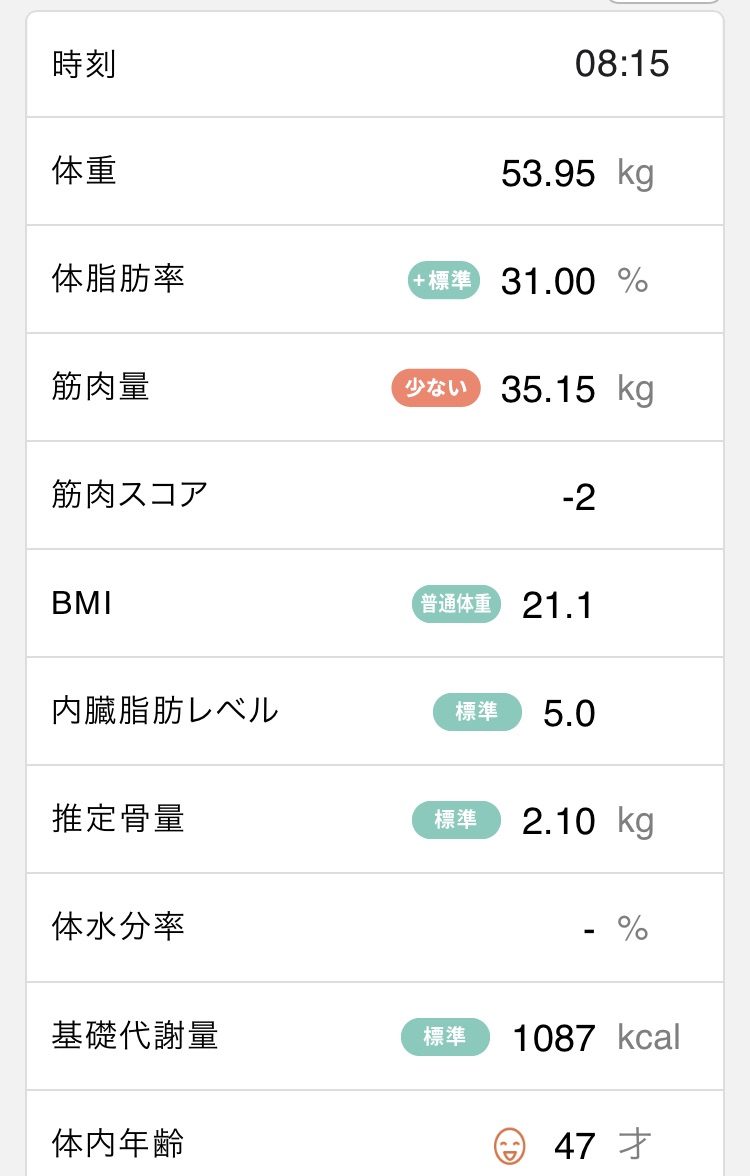Open the 時刻 row
The width and height of the screenshot is (750, 1176).
pyautogui.click(x=375, y=64)
